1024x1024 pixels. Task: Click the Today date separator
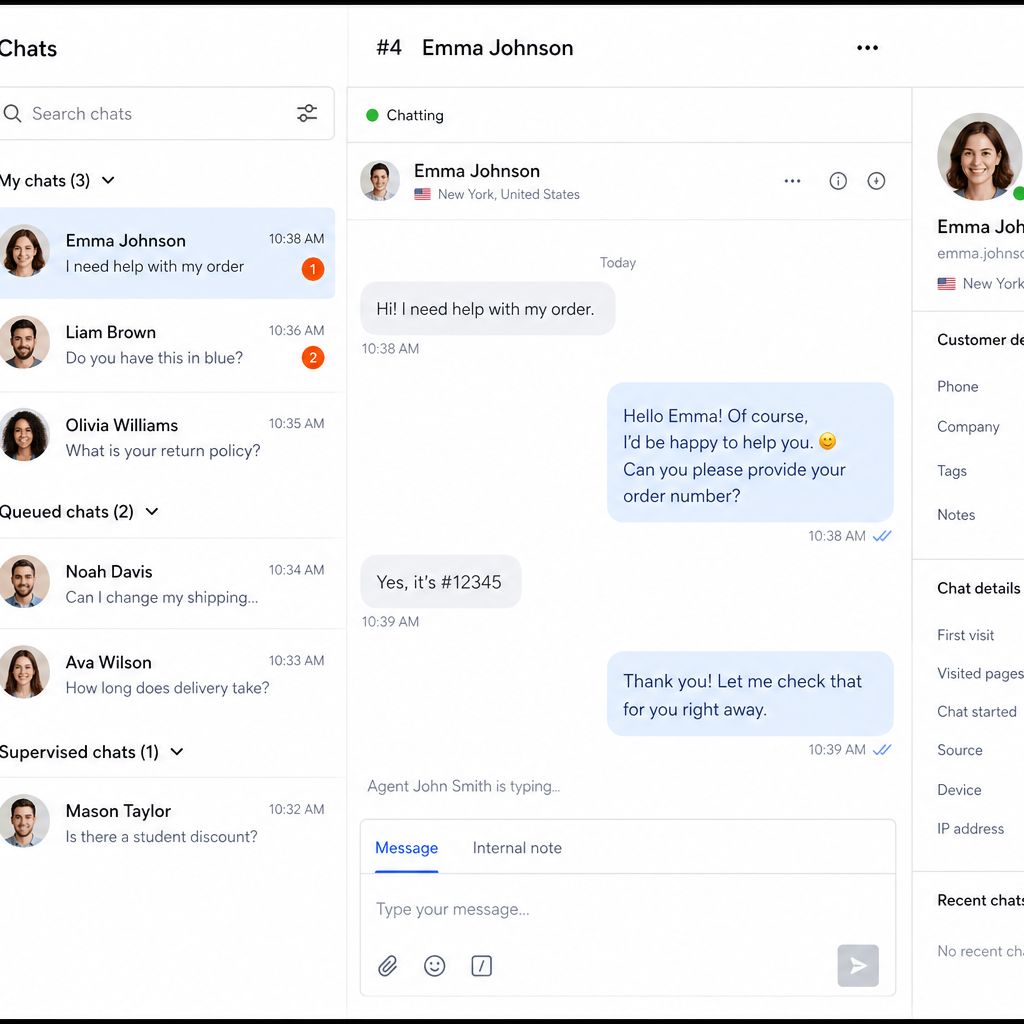pos(618,263)
